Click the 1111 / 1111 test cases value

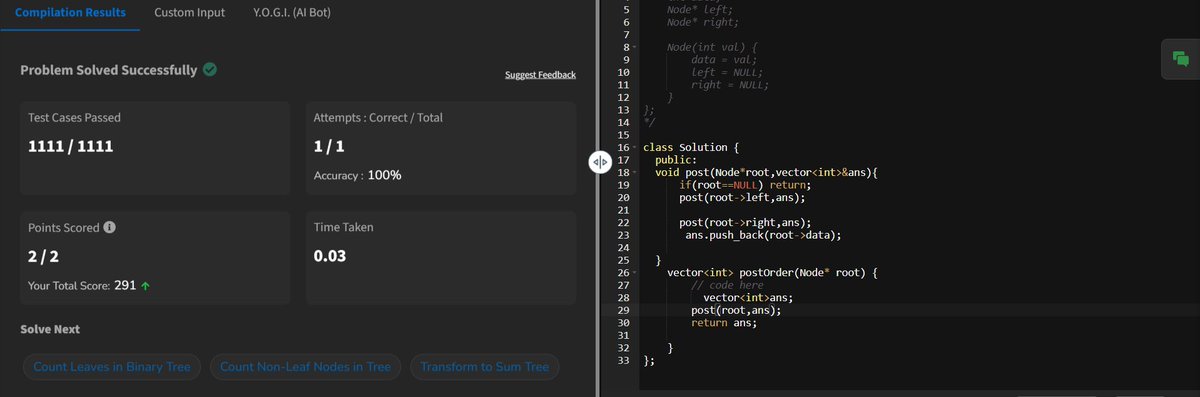point(71,146)
